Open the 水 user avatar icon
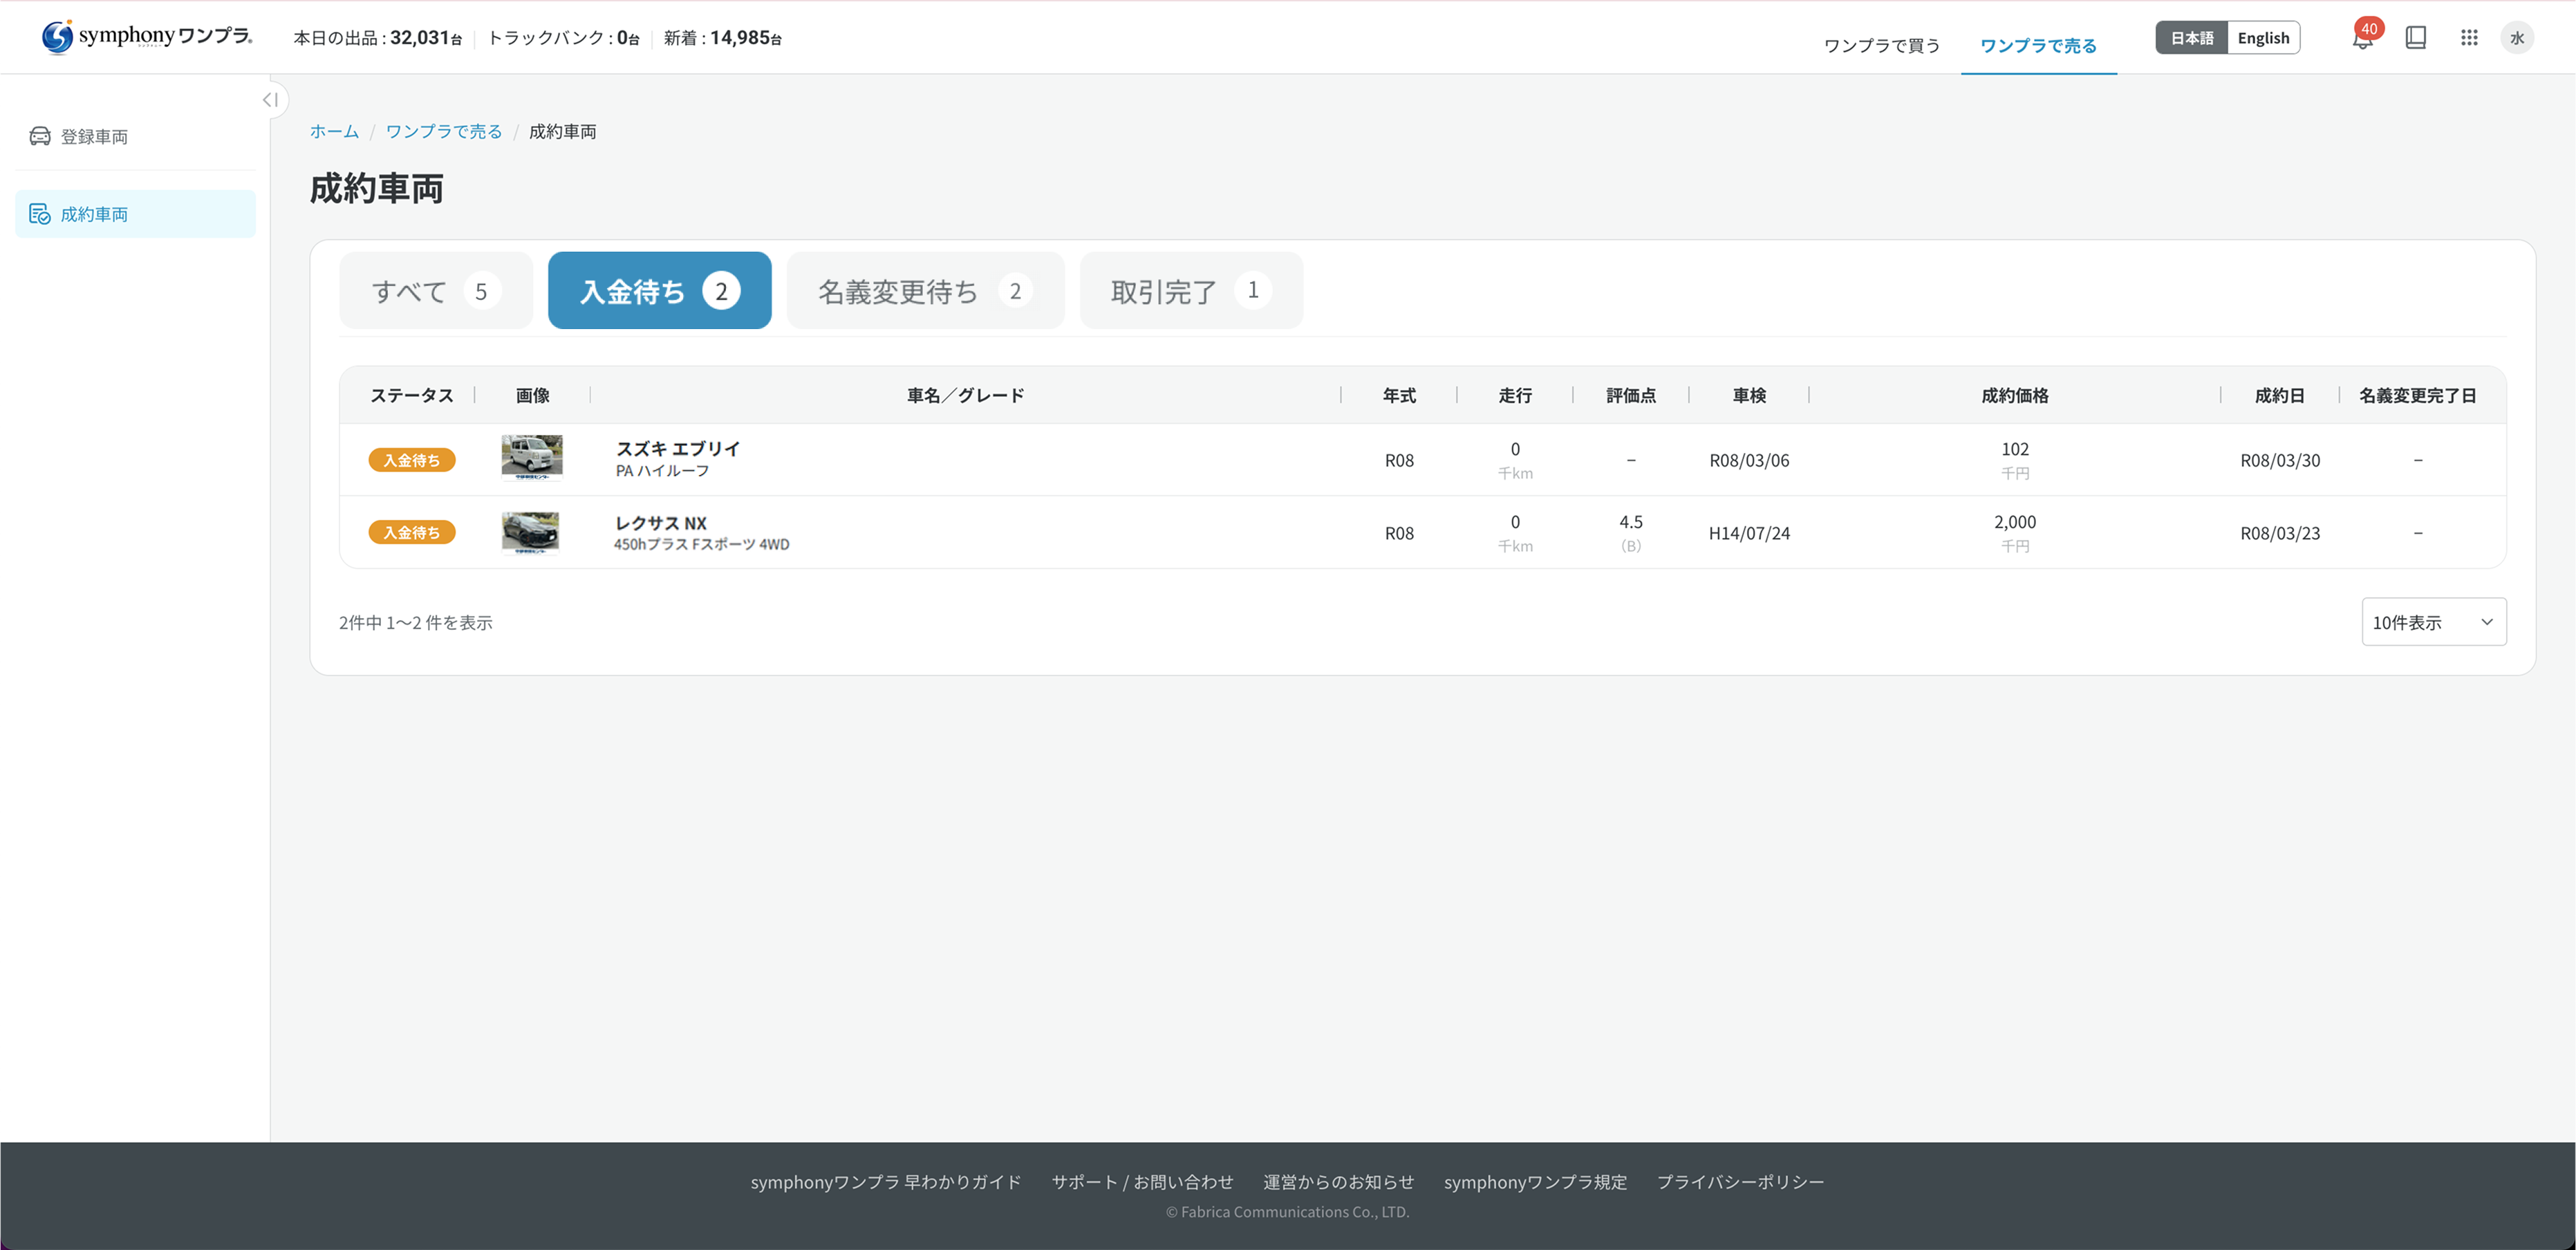The height and width of the screenshot is (1250, 2576). pos(2519,37)
